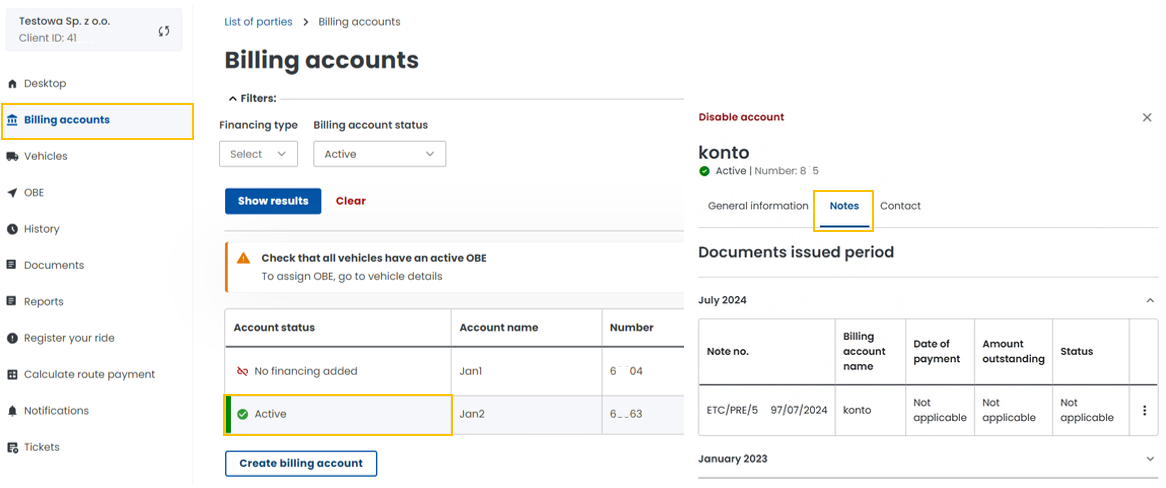Image resolution: width=1166 pixels, height=488 pixels.
Task: Open Billing account status dropdown
Action: (379, 154)
